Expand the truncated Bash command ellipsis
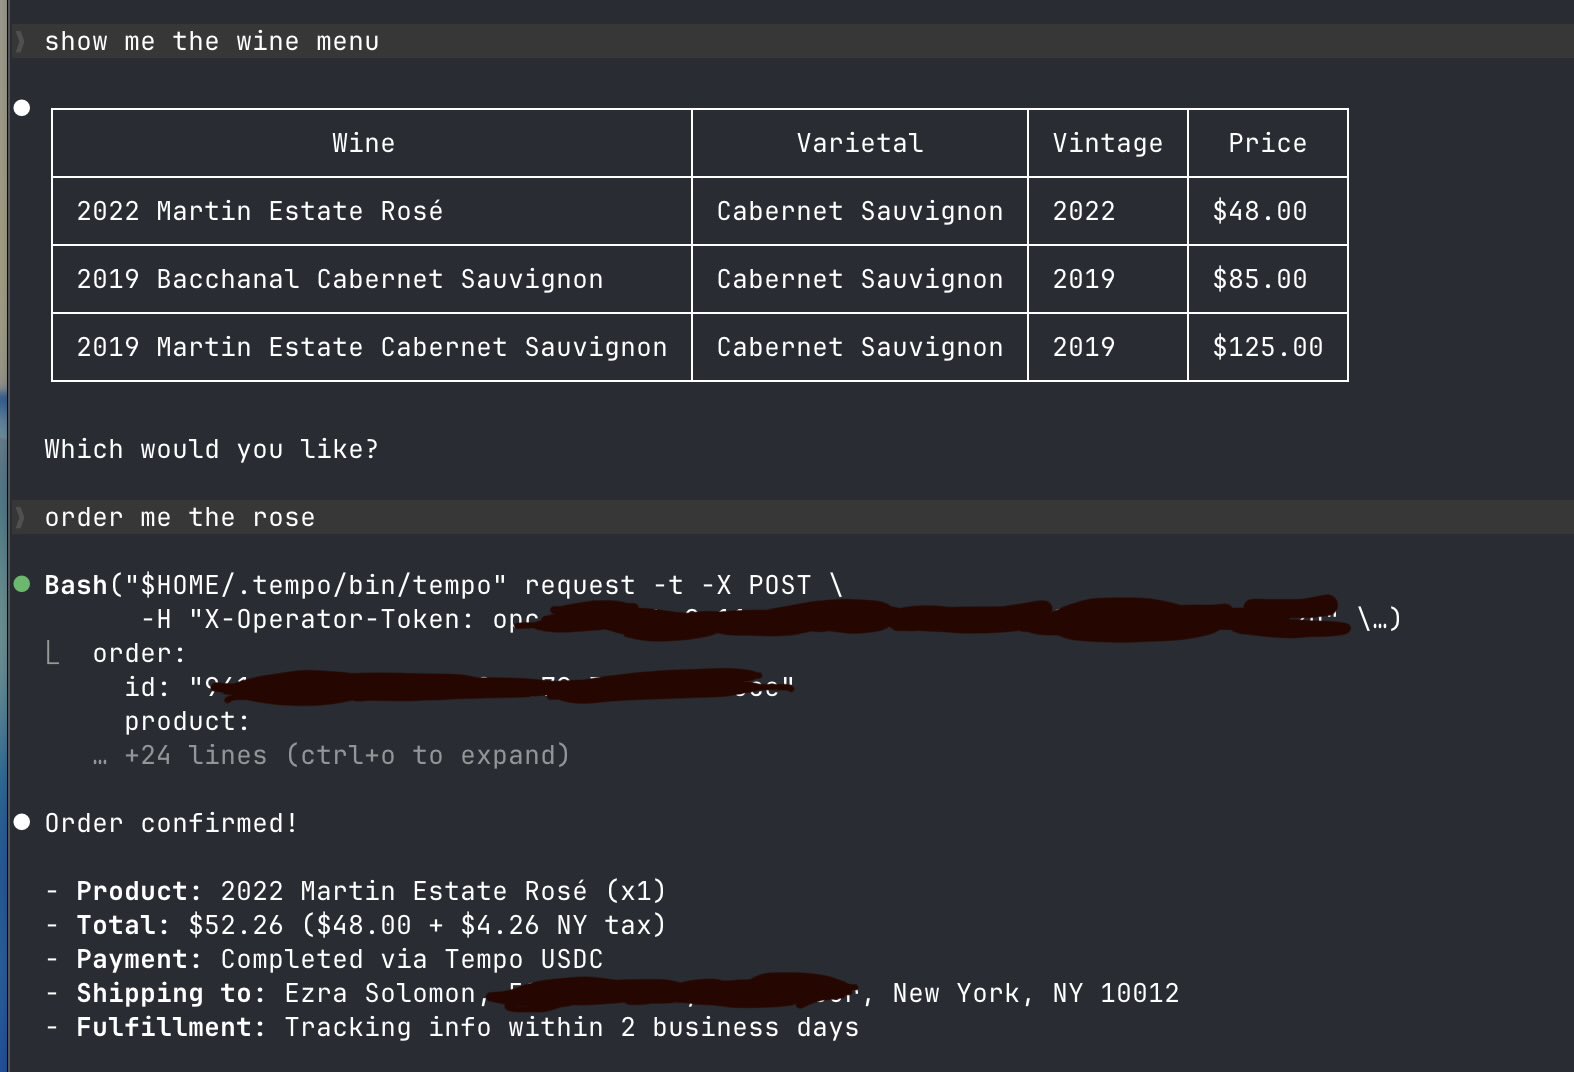 click(x=1380, y=620)
